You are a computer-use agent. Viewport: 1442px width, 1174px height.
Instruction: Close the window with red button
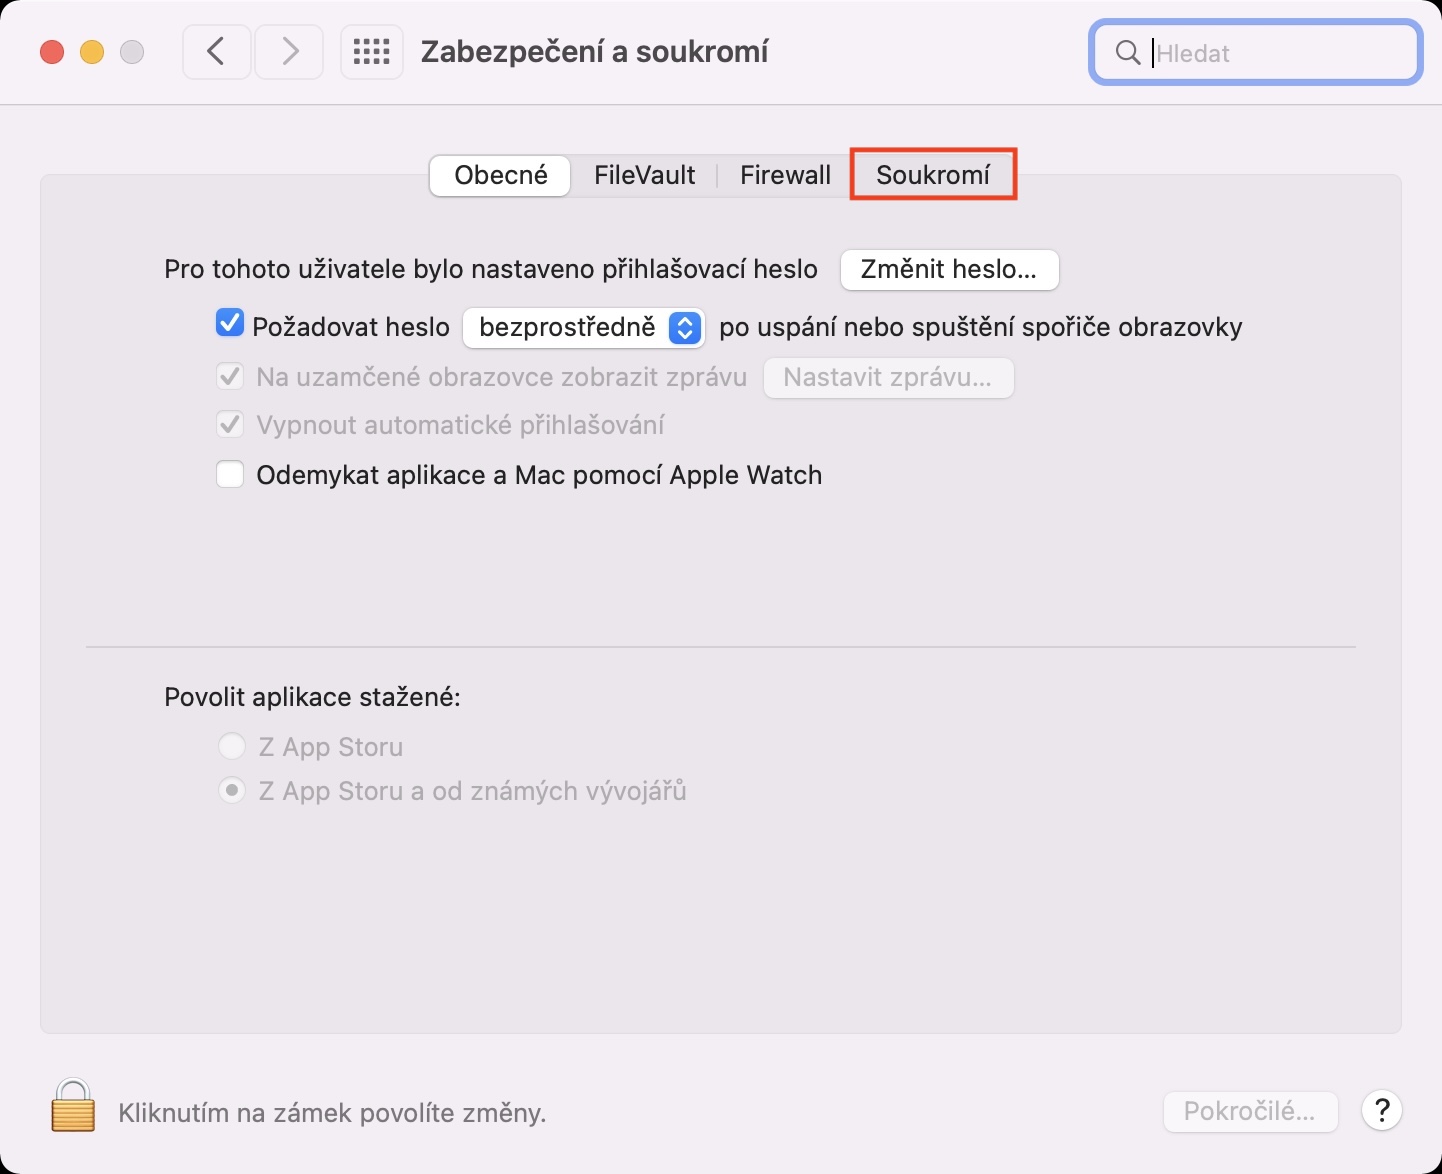[52, 52]
